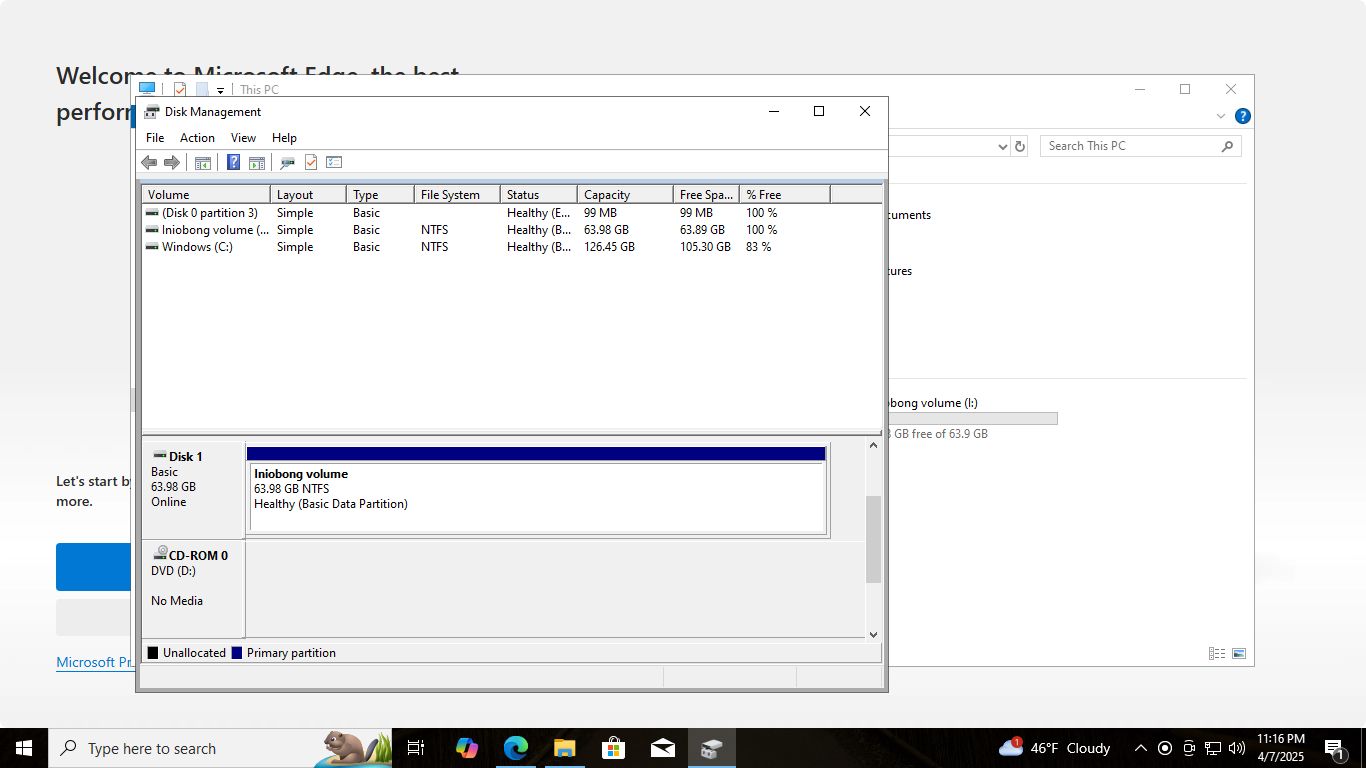Click the black Unallocated legend swatch
Screen dimensions: 1366x768
(x=153, y=653)
